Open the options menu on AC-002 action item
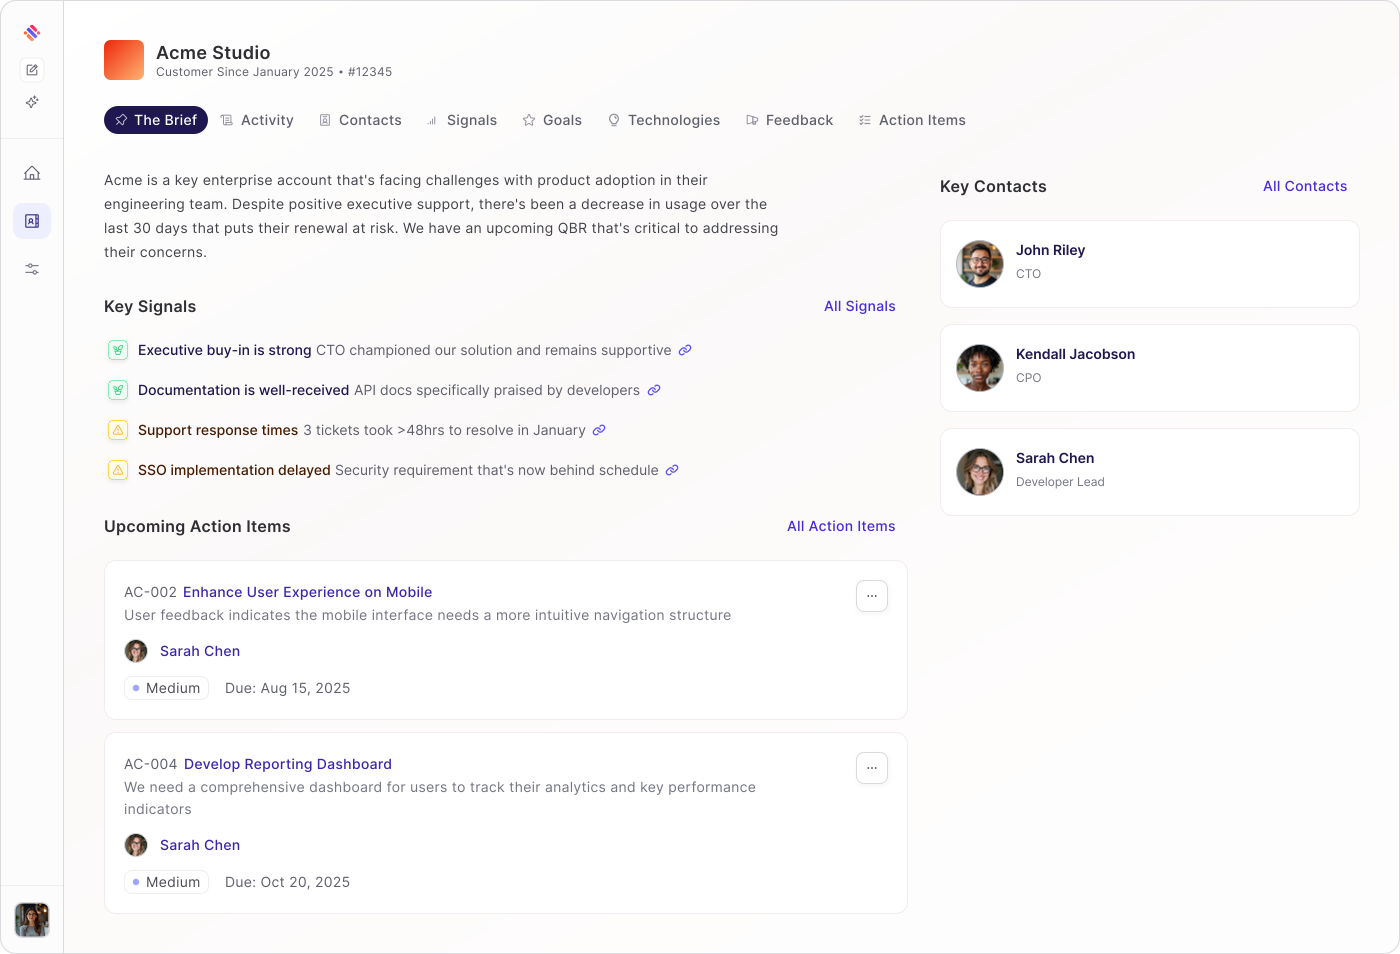The image size is (1400, 954). click(x=871, y=596)
